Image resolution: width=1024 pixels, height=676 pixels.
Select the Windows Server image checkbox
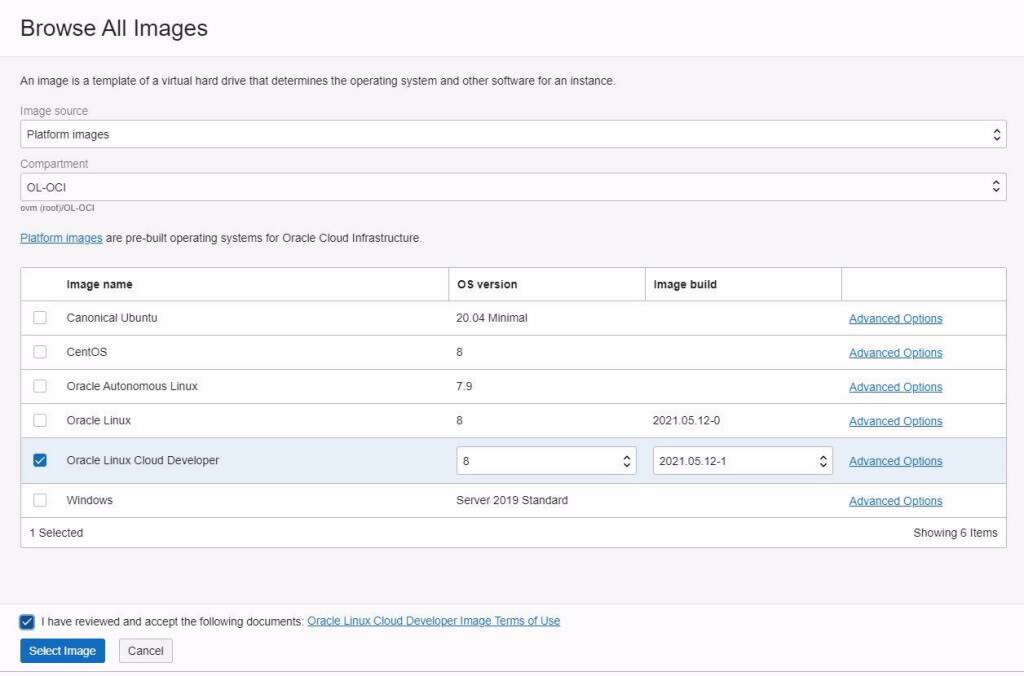point(39,500)
